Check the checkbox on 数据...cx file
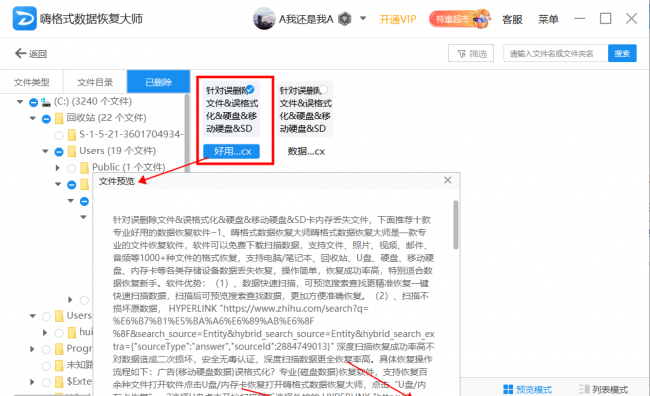Image resolution: width=650 pixels, height=396 pixels. click(323, 89)
